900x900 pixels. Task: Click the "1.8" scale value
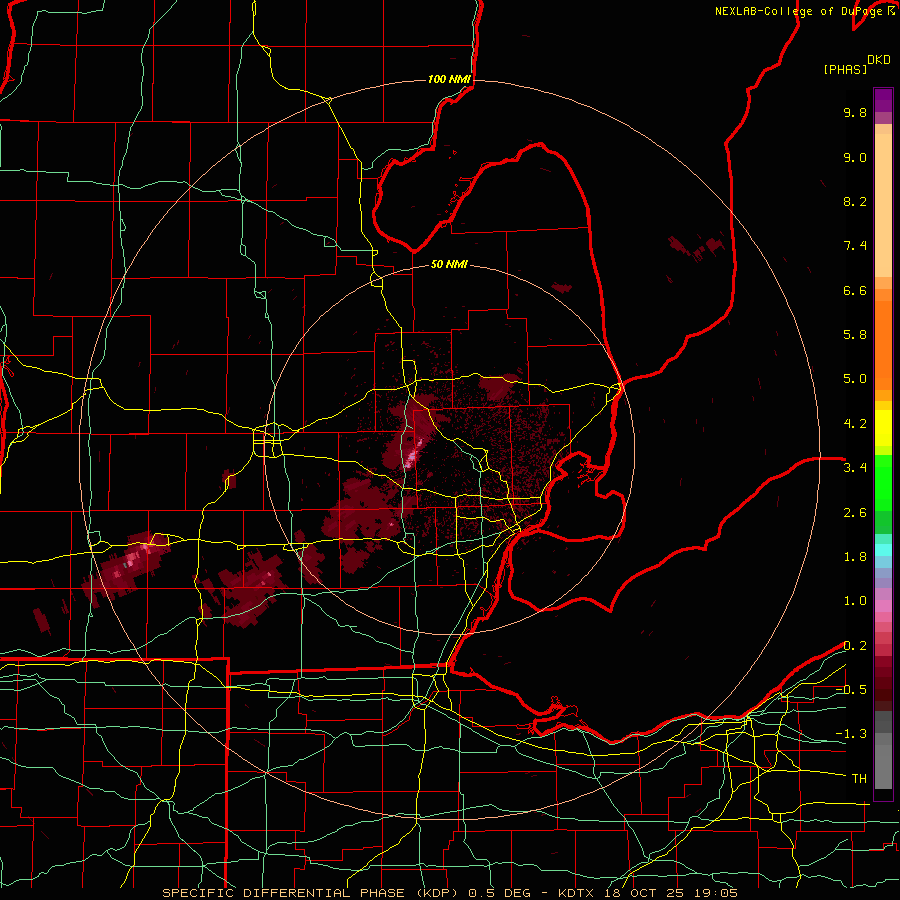tap(855, 557)
